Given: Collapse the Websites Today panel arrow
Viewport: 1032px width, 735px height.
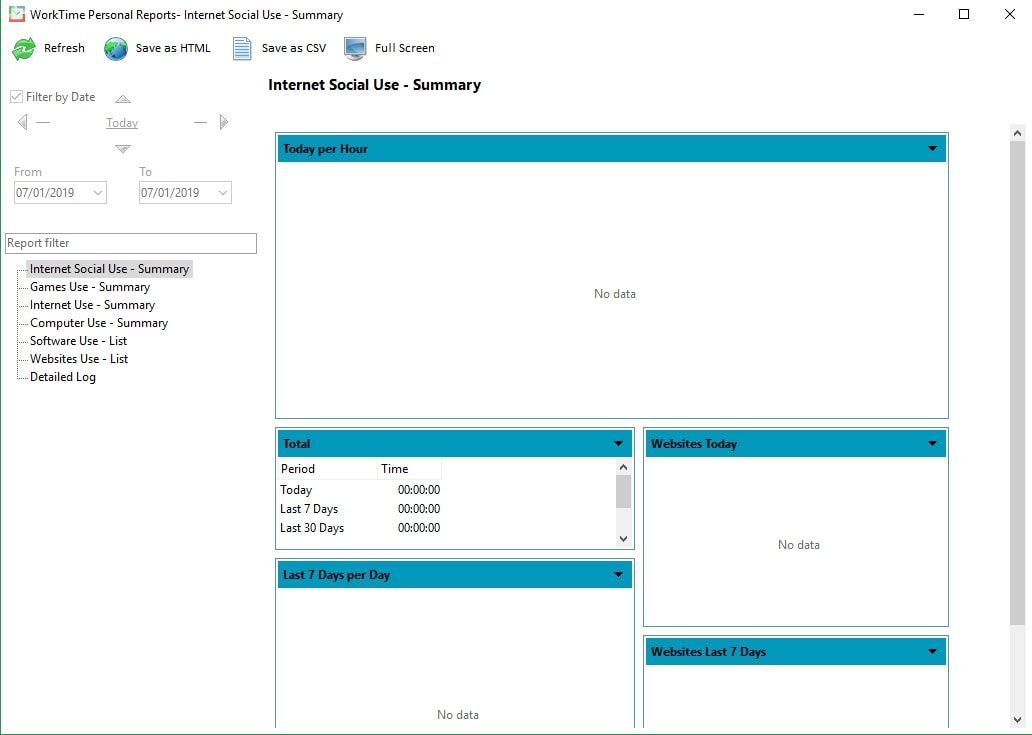Looking at the screenshot, I should tap(932, 444).
